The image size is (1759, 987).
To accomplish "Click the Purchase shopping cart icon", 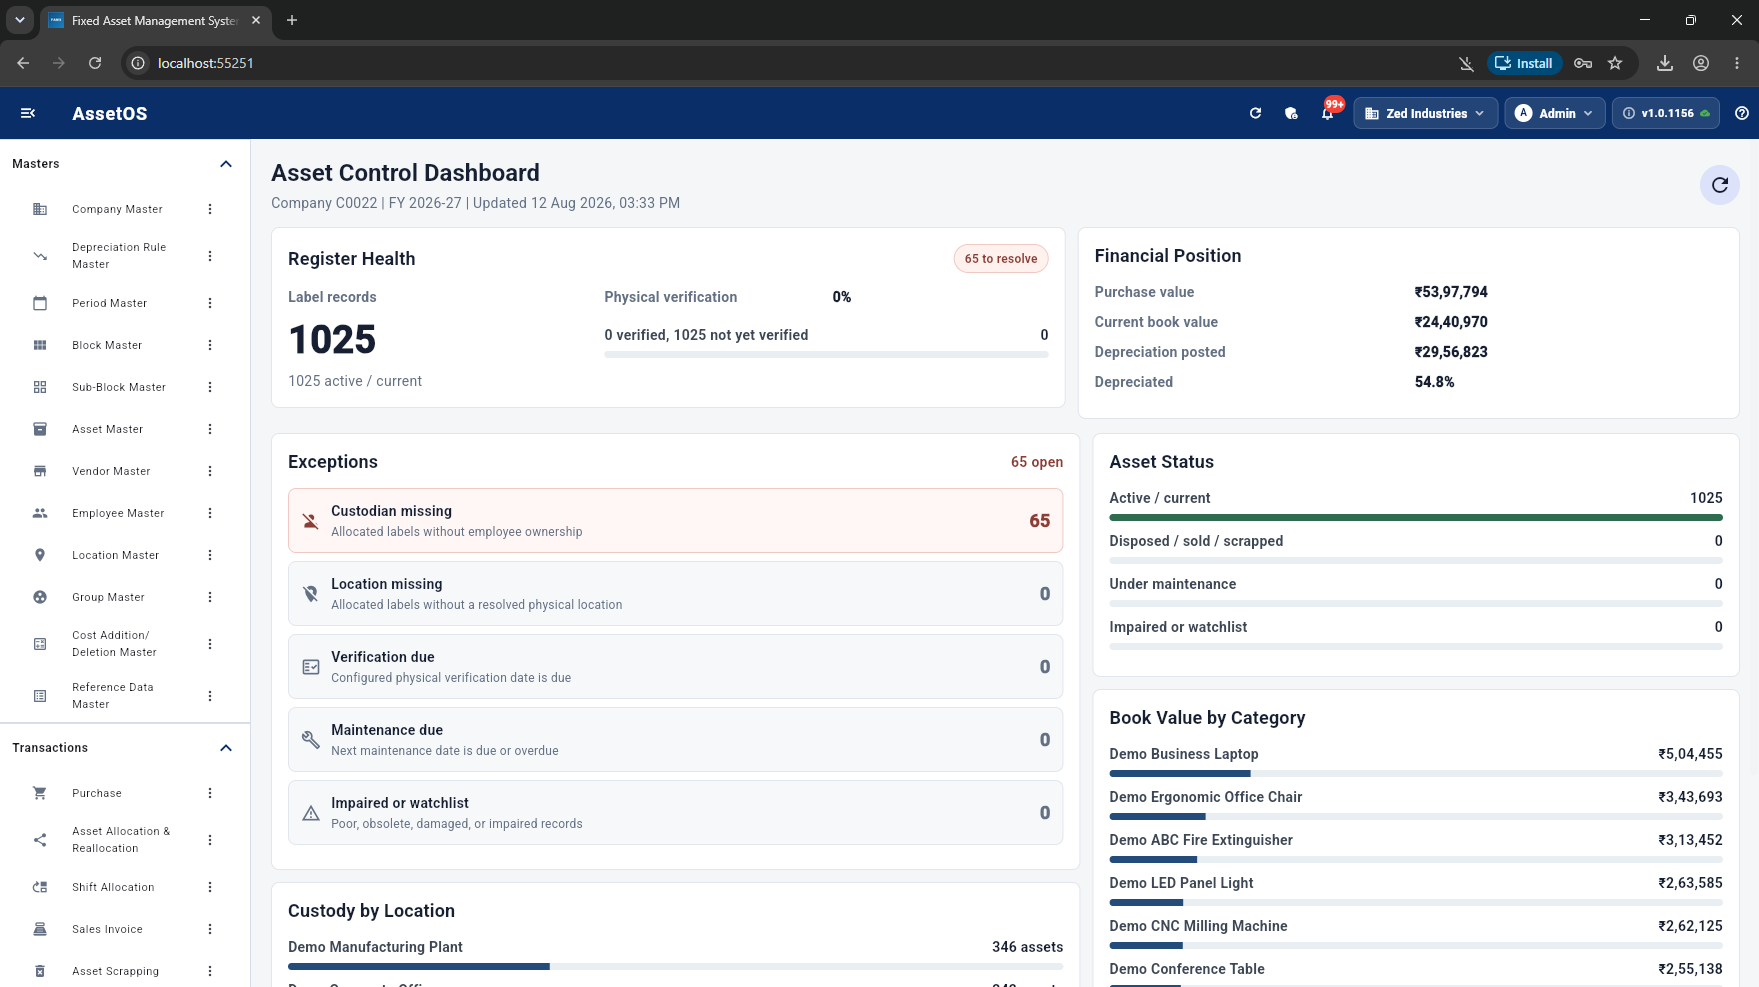I will (40, 793).
